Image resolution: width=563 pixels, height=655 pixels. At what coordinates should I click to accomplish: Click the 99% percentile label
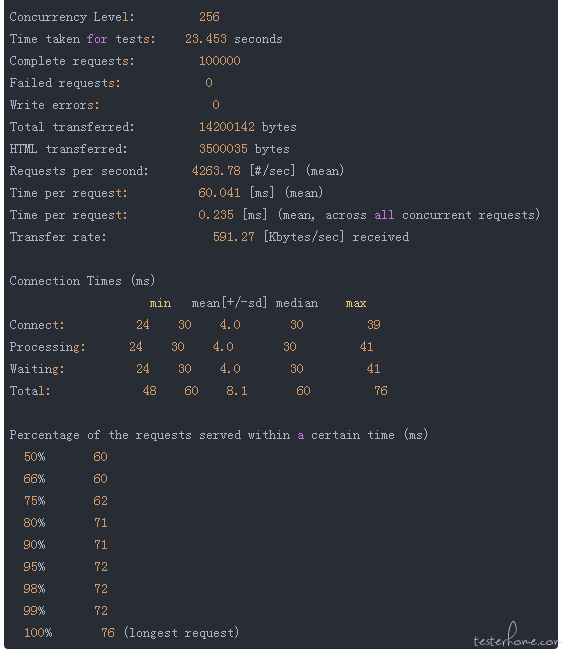tap(34, 611)
